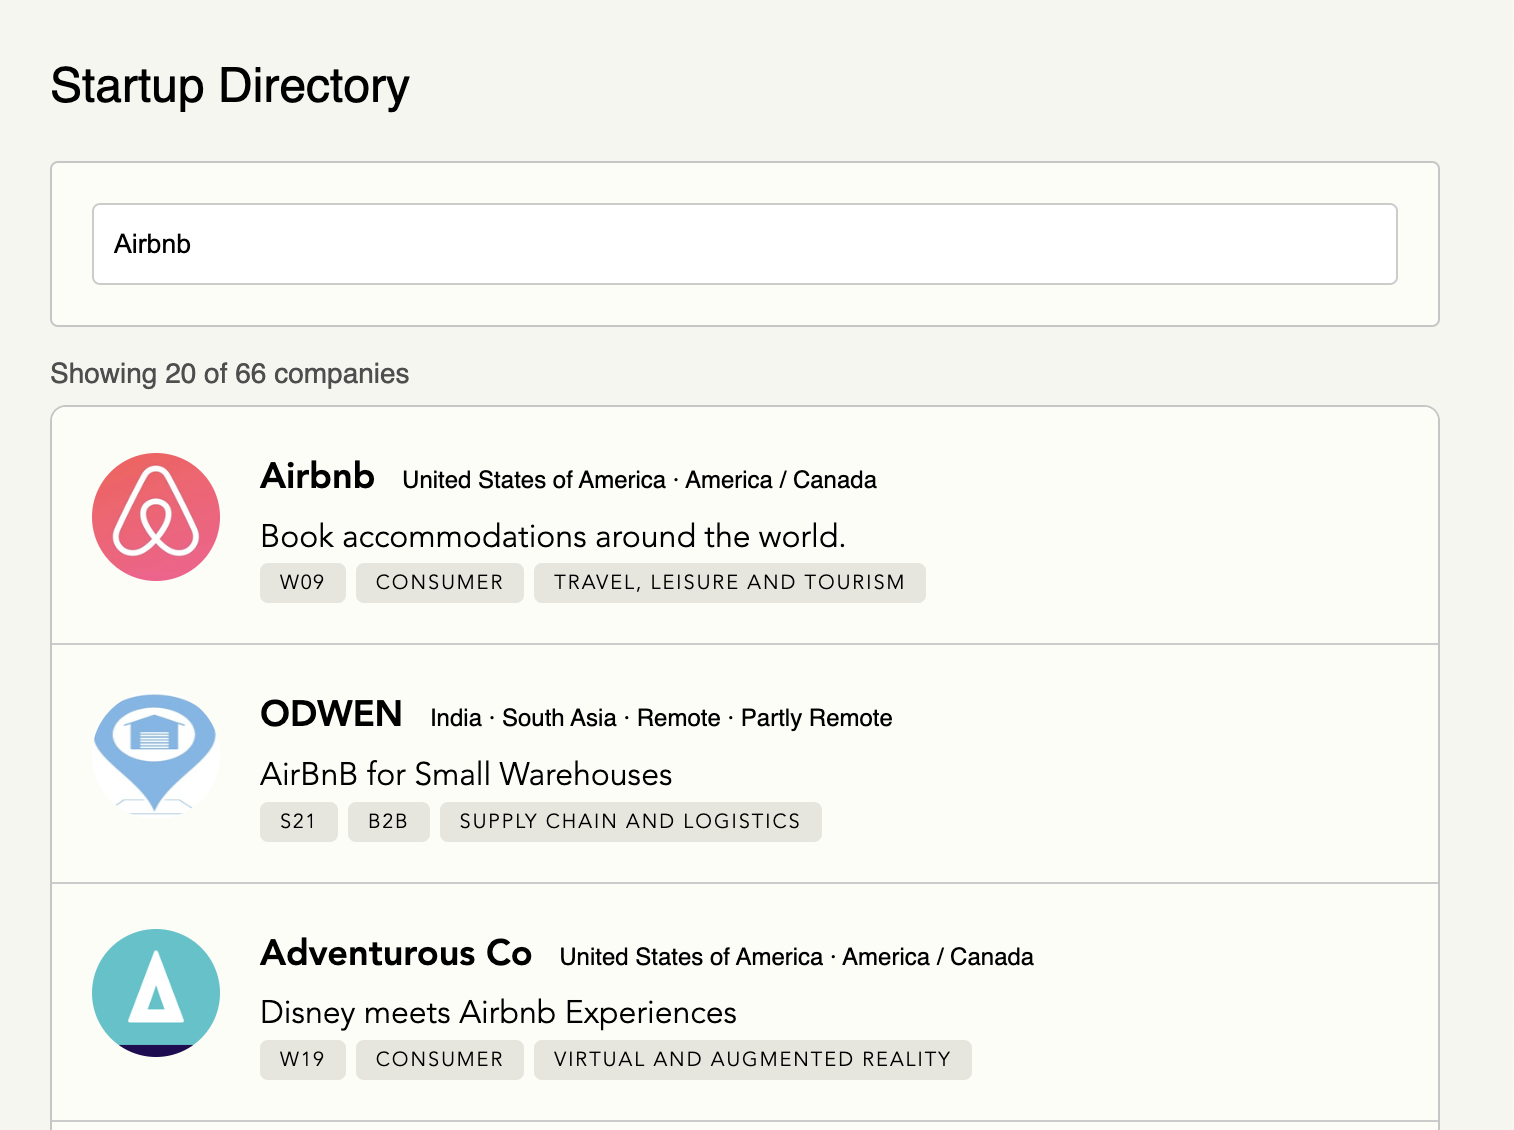Select the W09 batch tag
The width and height of the screenshot is (1514, 1130).
pos(303,583)
